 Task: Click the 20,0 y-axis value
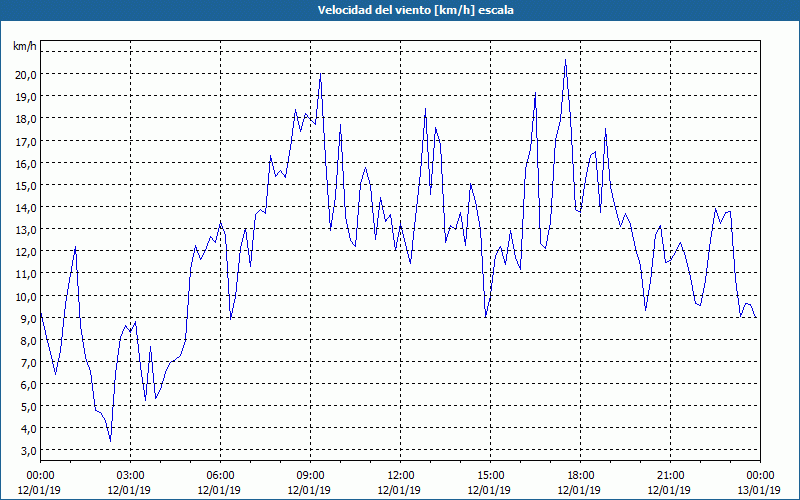tap(26, 75)
